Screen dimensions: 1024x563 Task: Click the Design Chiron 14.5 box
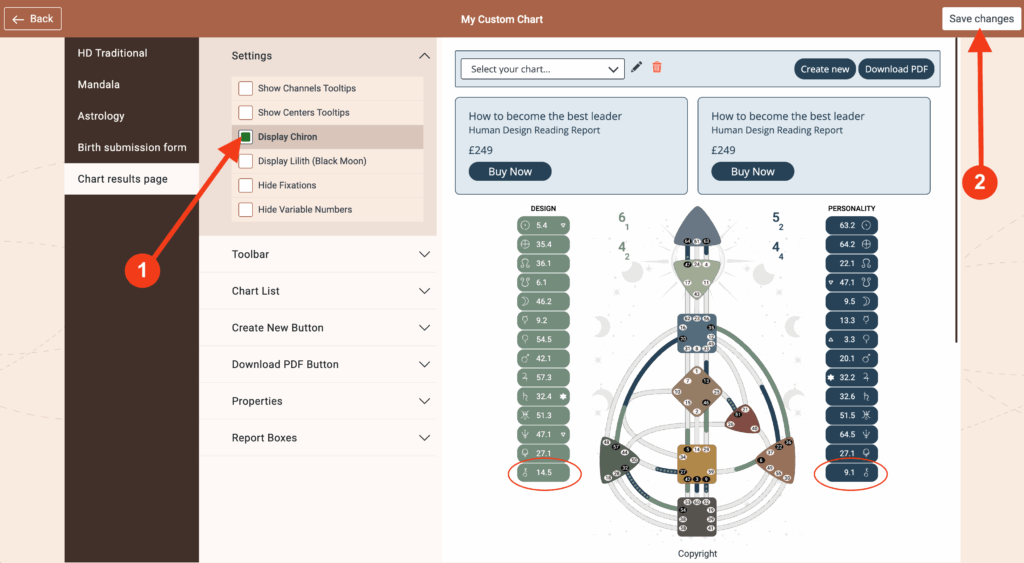tap(536, 472)
